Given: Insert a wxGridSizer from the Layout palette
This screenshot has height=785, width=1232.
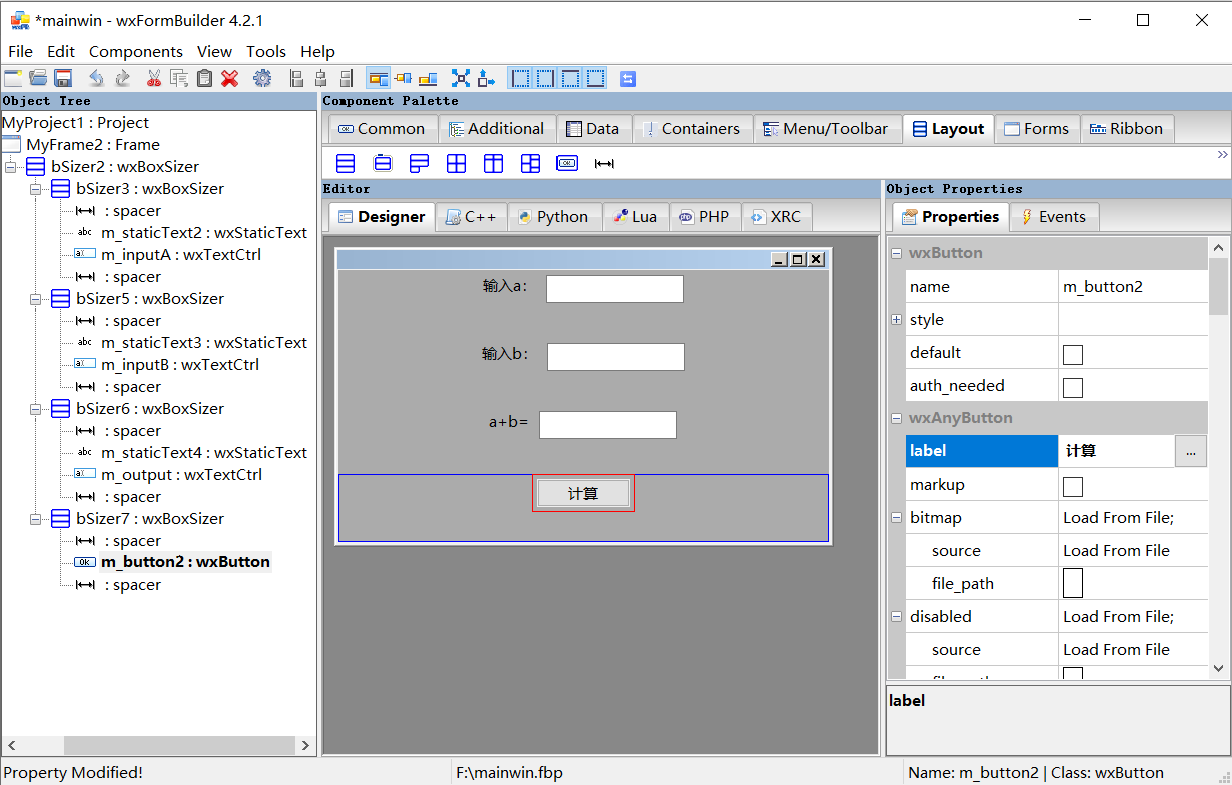Looking at the screenshot, I should (x=456, y=162).
